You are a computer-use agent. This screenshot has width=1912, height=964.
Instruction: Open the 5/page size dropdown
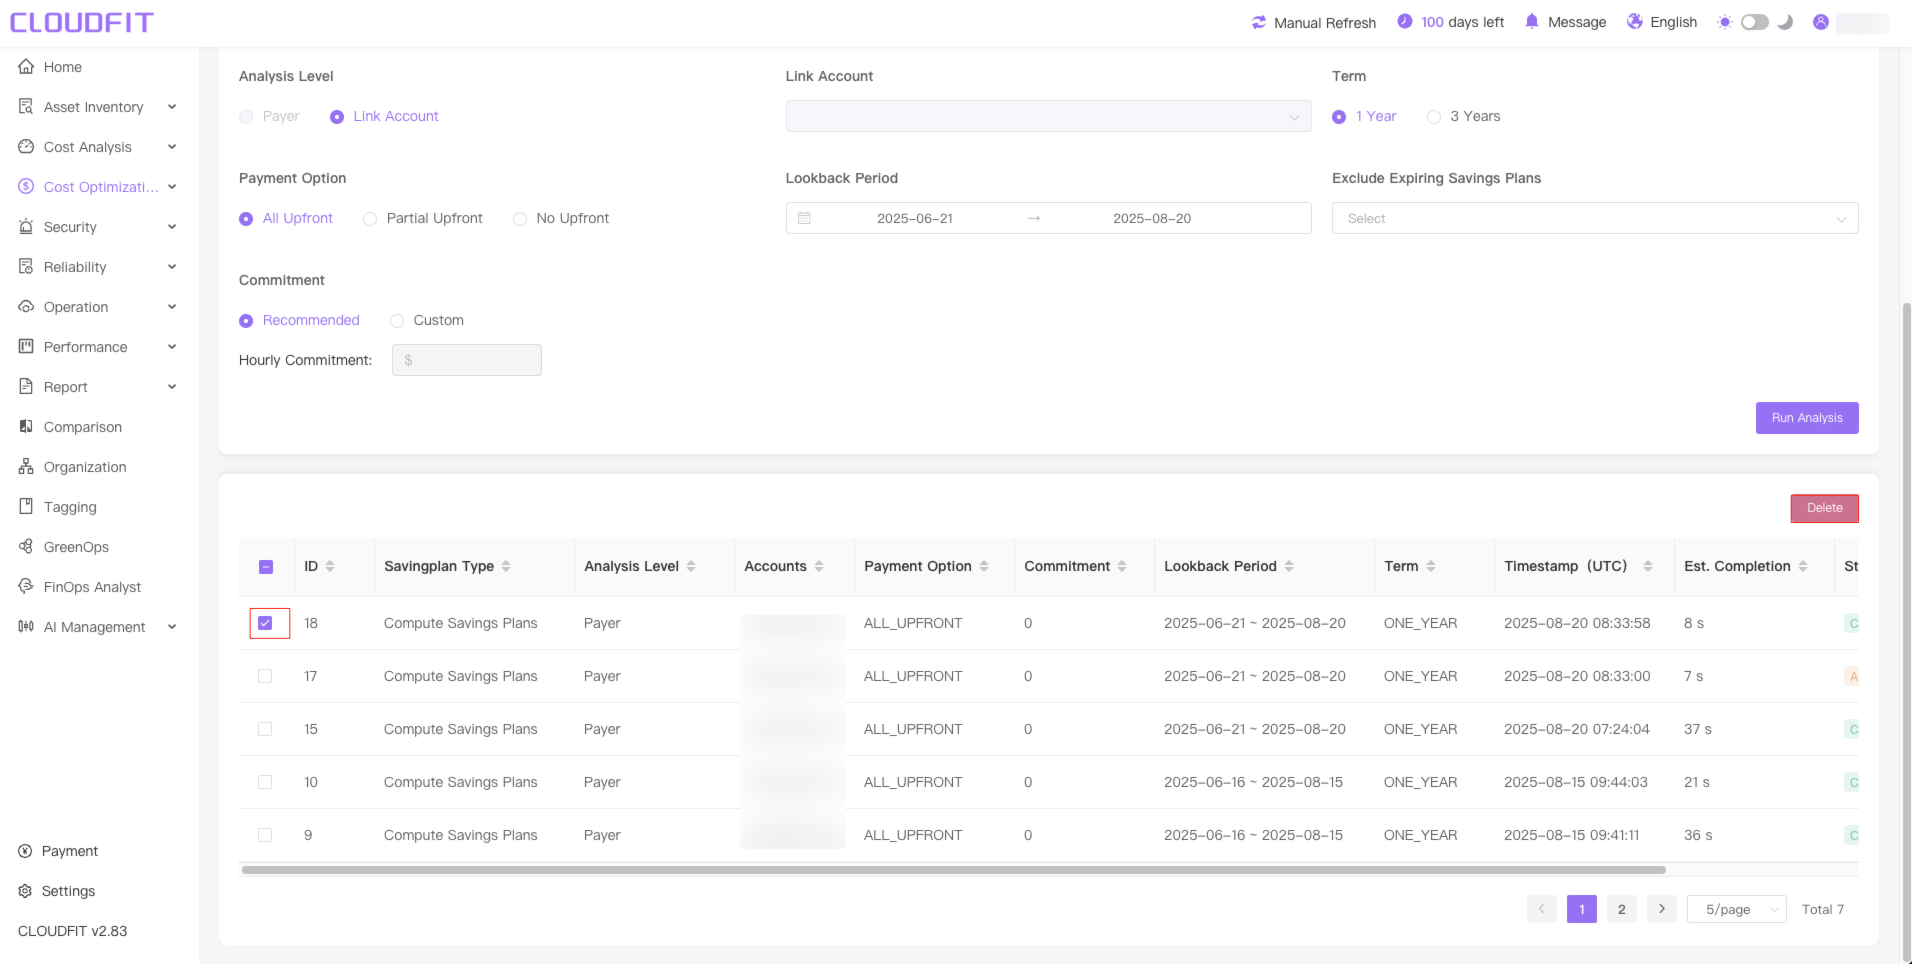[x=1736, y=909]
